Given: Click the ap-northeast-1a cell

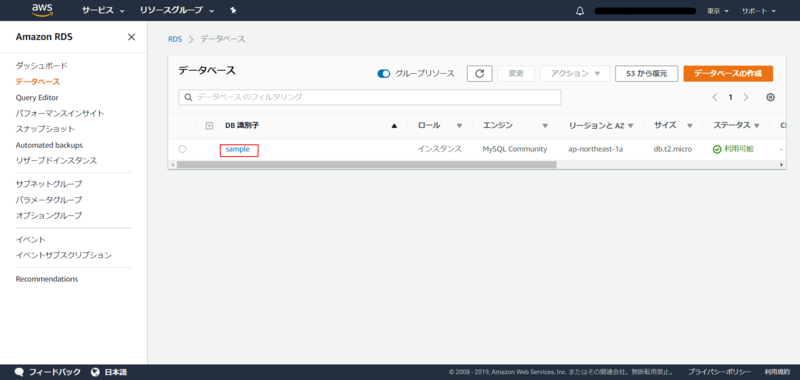Looking at the screenshot, I should point(595,149).
